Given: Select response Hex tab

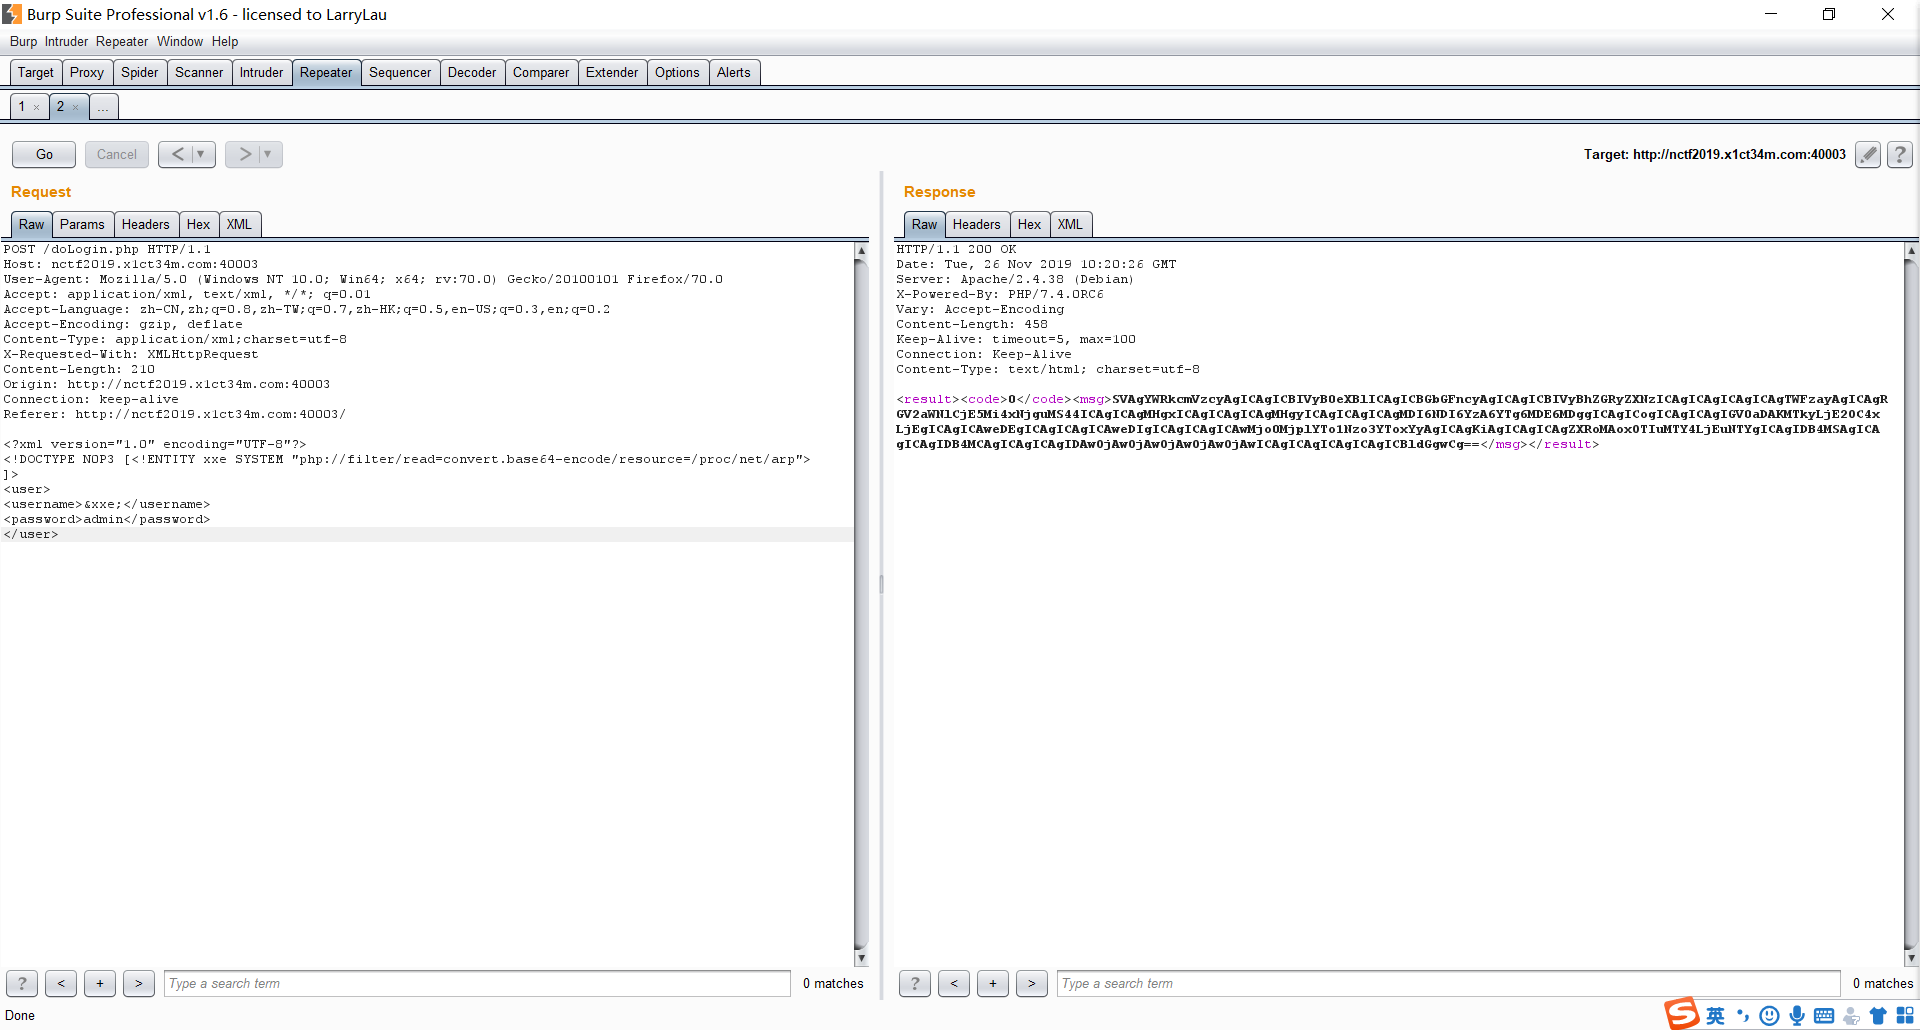Looking at the screenshot, I should [x=1029, y=224].
